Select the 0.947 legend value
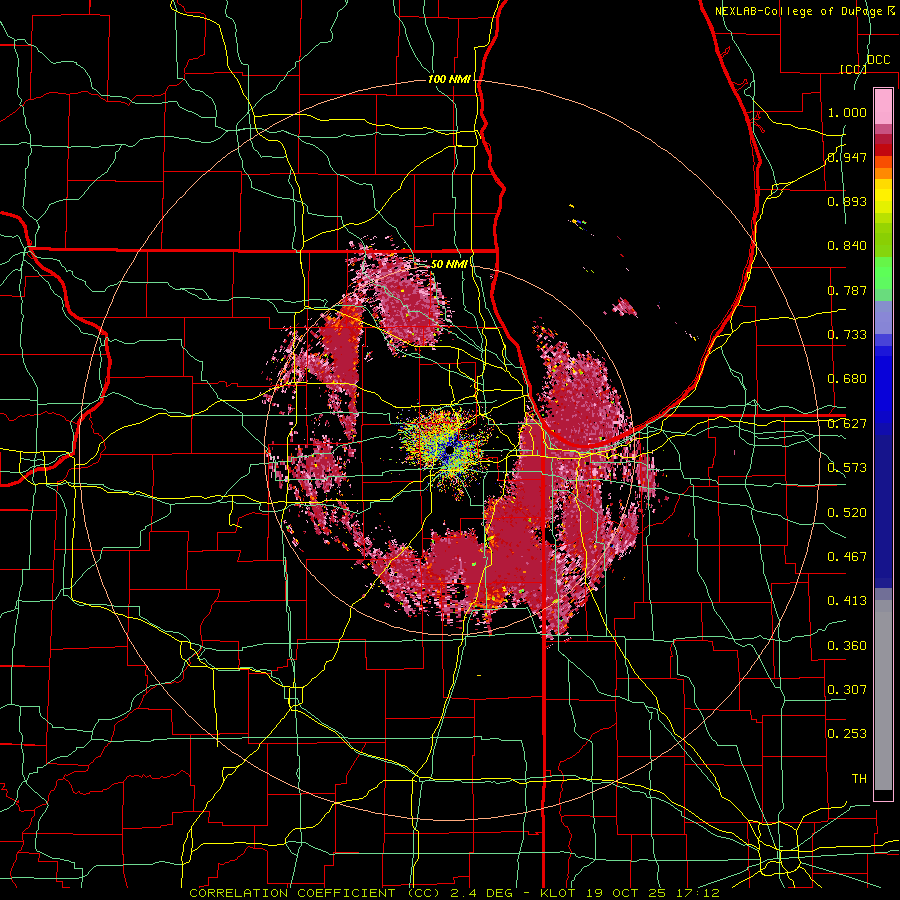 847,157
